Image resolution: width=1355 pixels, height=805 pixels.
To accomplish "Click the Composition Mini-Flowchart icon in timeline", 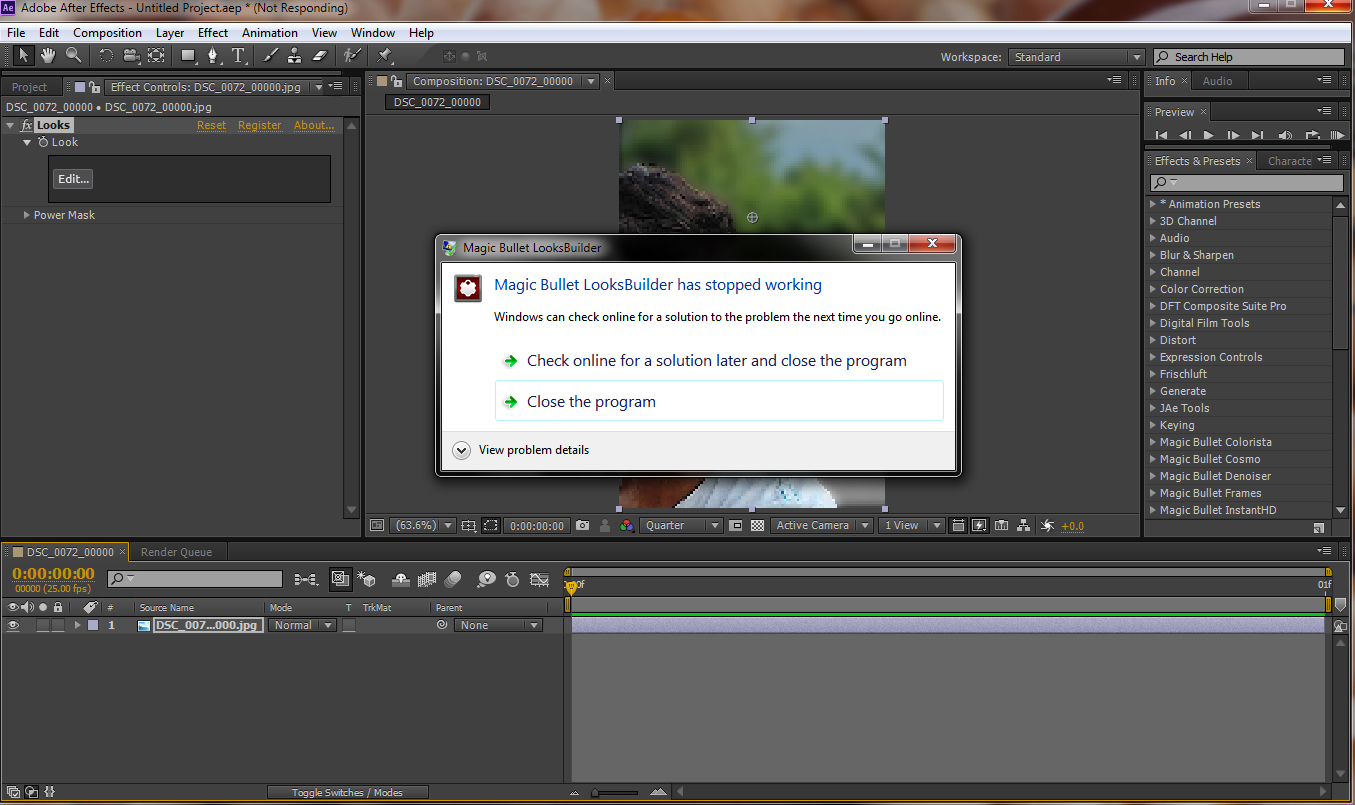I will point(306,579).
